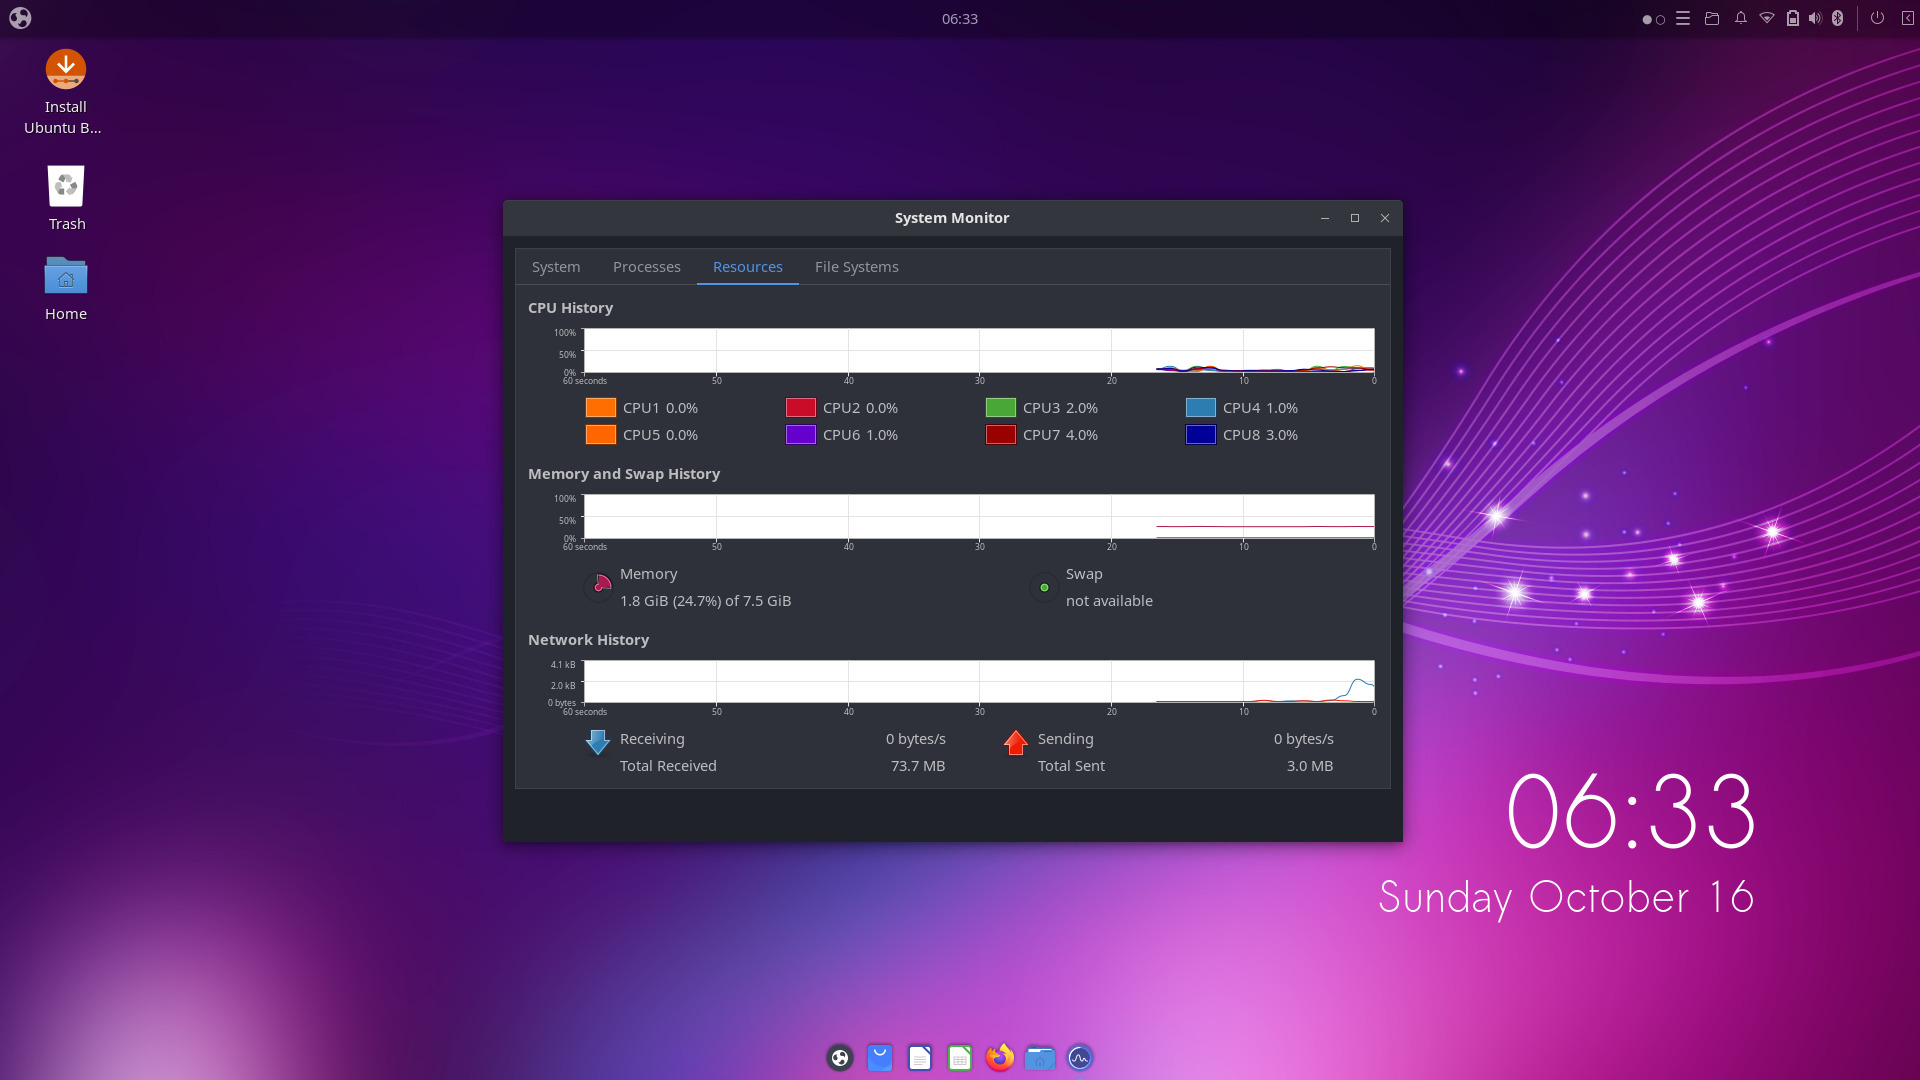Switch to the Processes tab
Screen dimensions: 1920x1080
click(646, 267)
